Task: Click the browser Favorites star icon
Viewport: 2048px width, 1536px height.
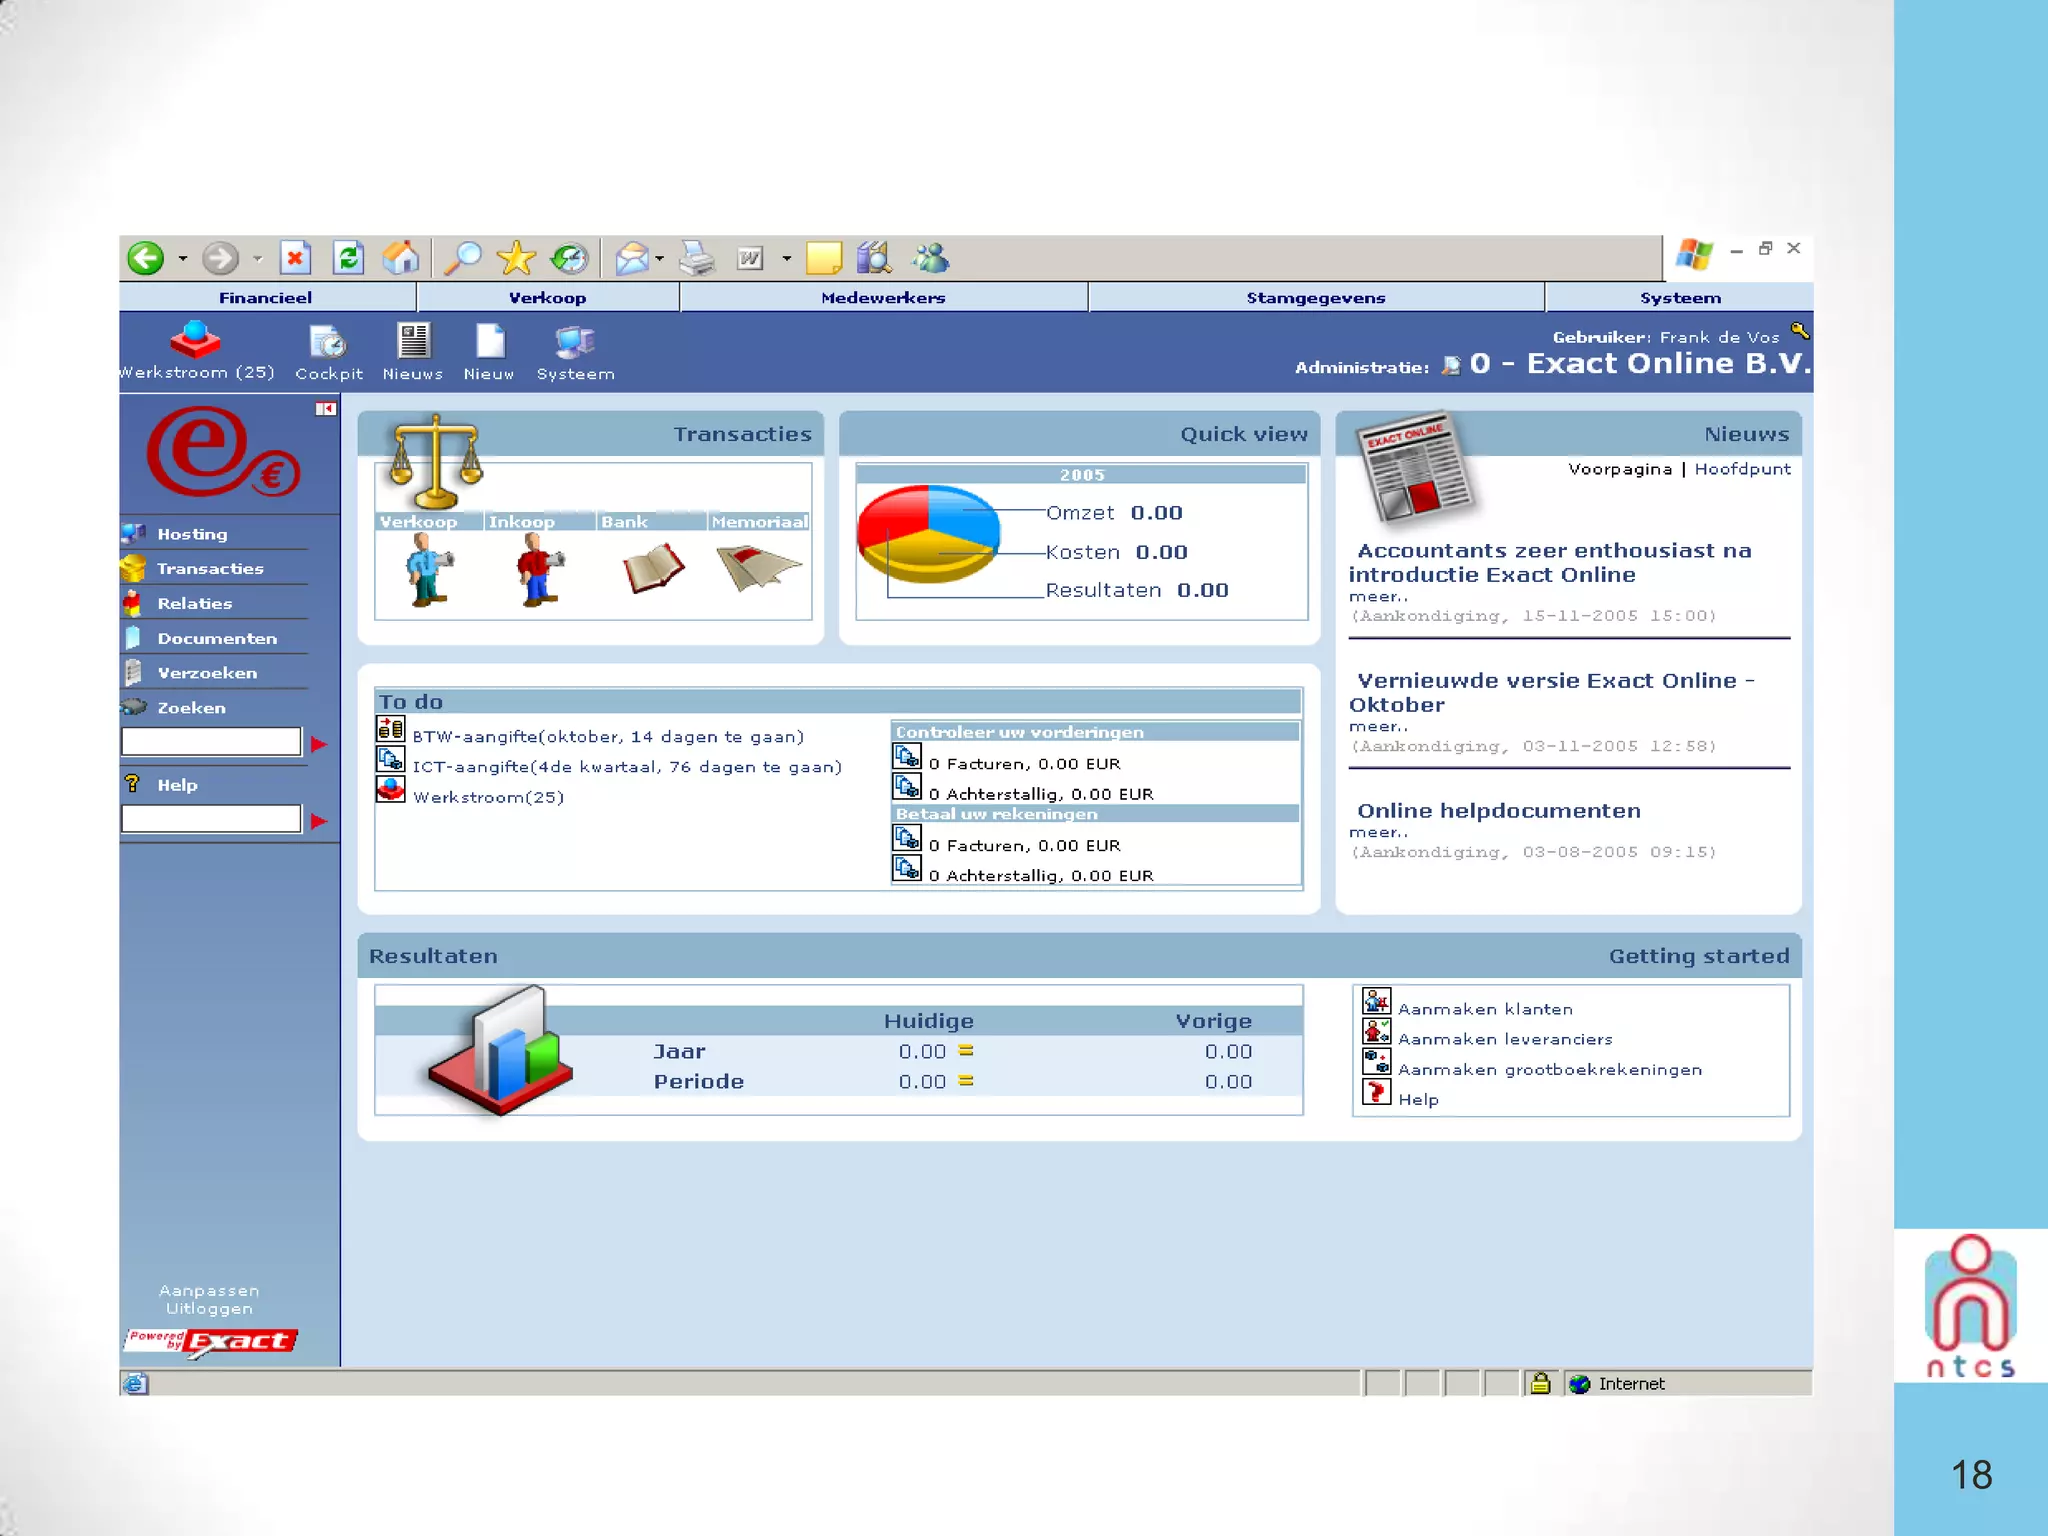Action: pyautogui.click(x=516, y=259)
